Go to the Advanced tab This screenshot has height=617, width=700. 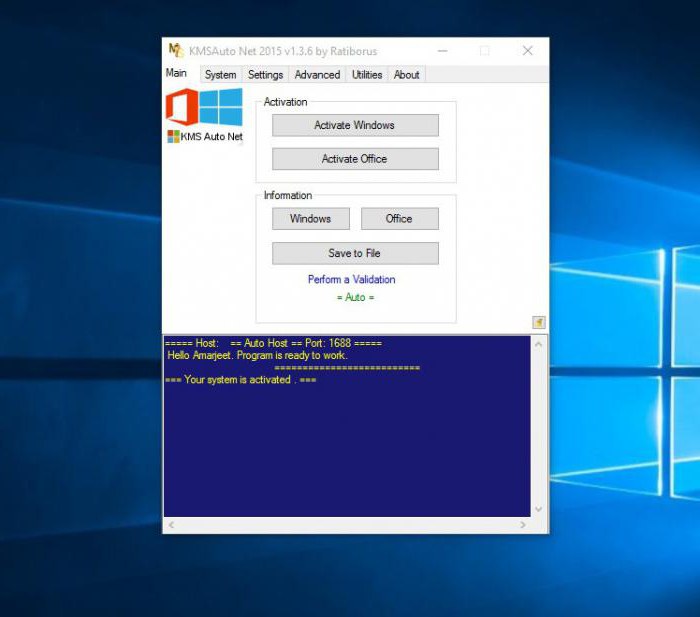(317, 75)
